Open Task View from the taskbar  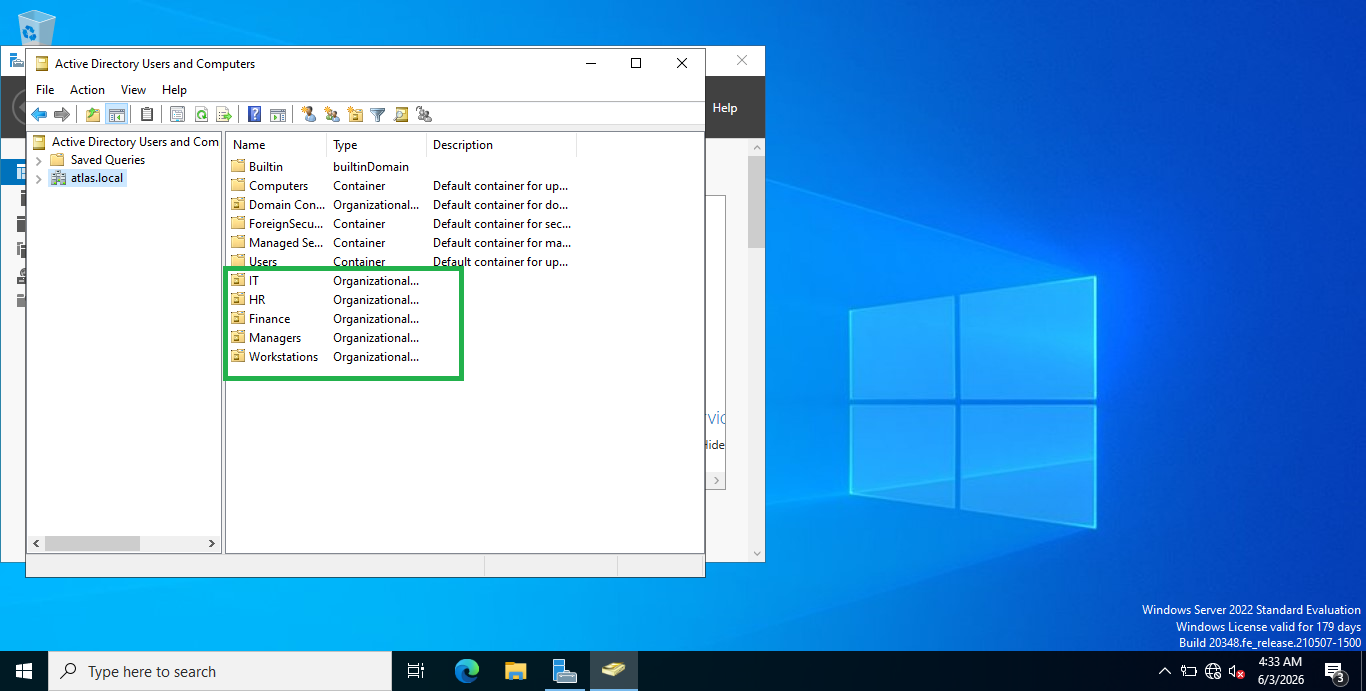(x=416, y=671)
